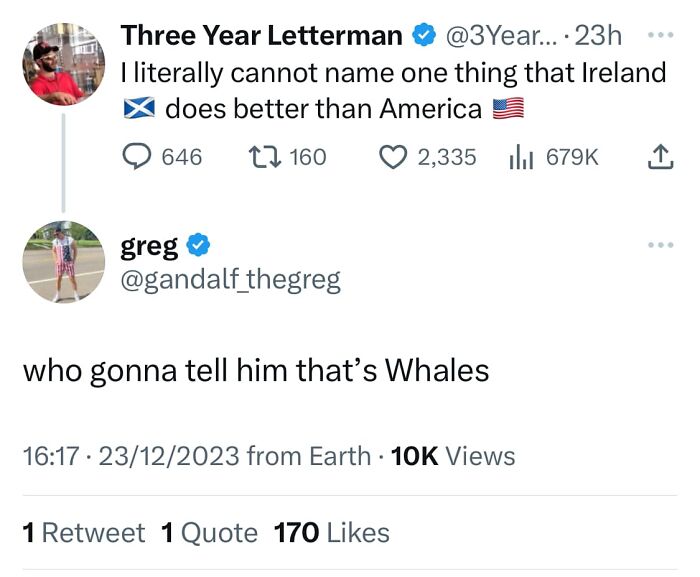Click greg's blue verified badge
This screenshot has width=700, height=577.
click(x=199, y=245)
